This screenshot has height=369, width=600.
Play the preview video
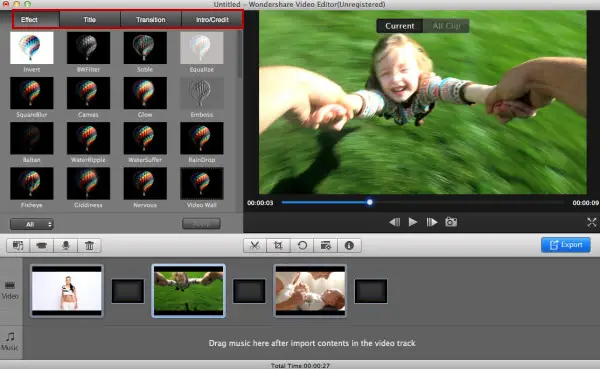pyautogui.click(x=413, y=222)
